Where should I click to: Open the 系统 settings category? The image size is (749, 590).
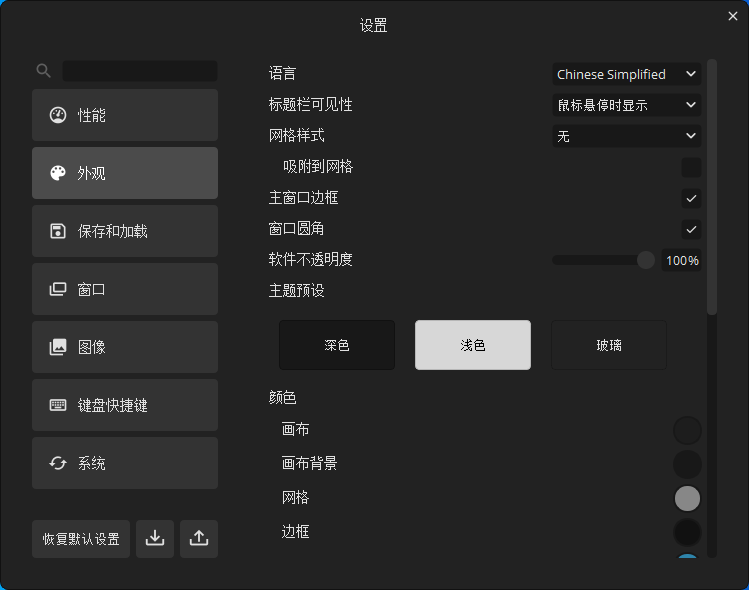point(125,463)
